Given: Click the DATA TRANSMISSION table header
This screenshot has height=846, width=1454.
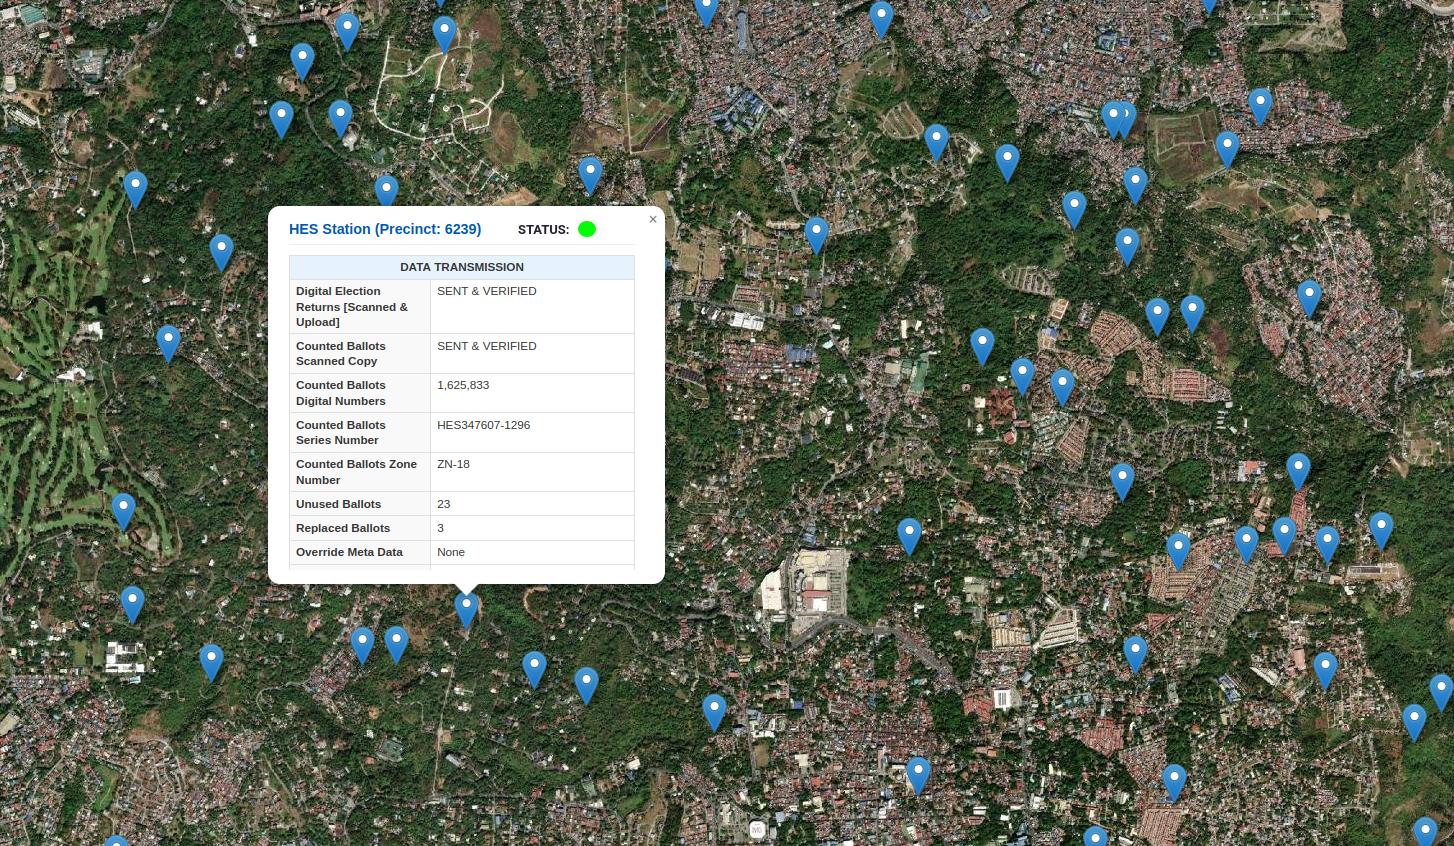Looking at the screenshot, I should pyautogui.click(x=461, y=267).
